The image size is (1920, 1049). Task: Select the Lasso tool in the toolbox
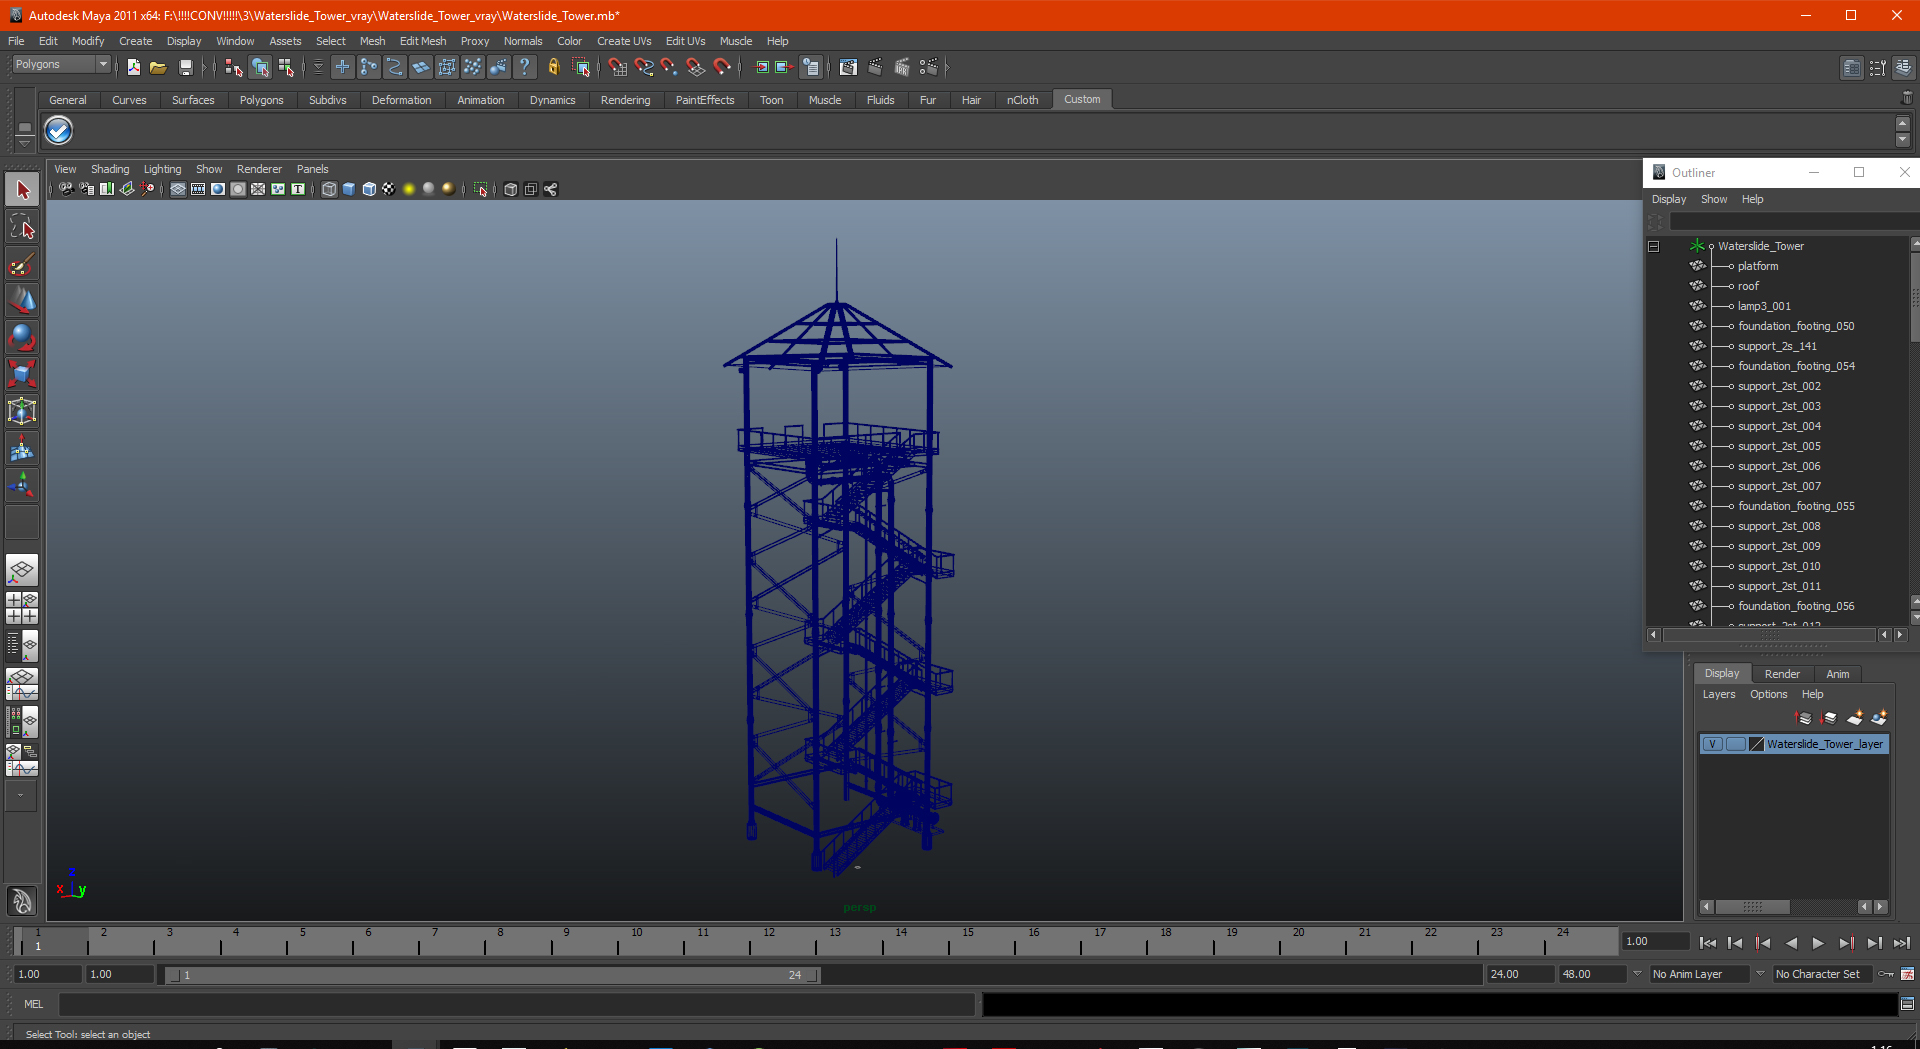[22, 228]
